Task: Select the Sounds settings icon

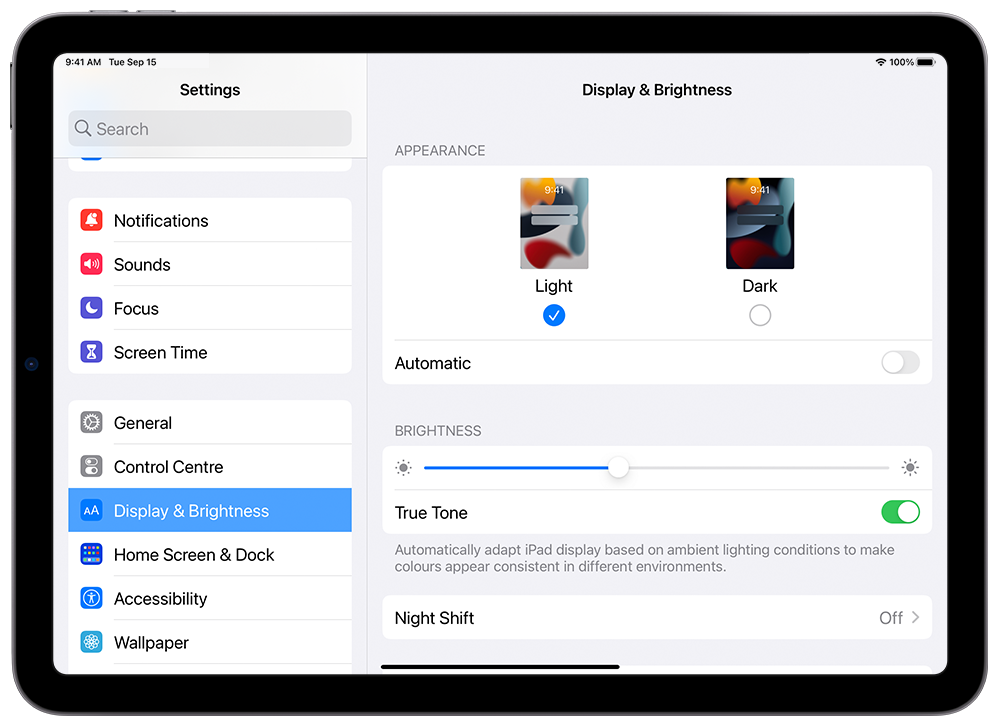Action: tap(91, 264)
